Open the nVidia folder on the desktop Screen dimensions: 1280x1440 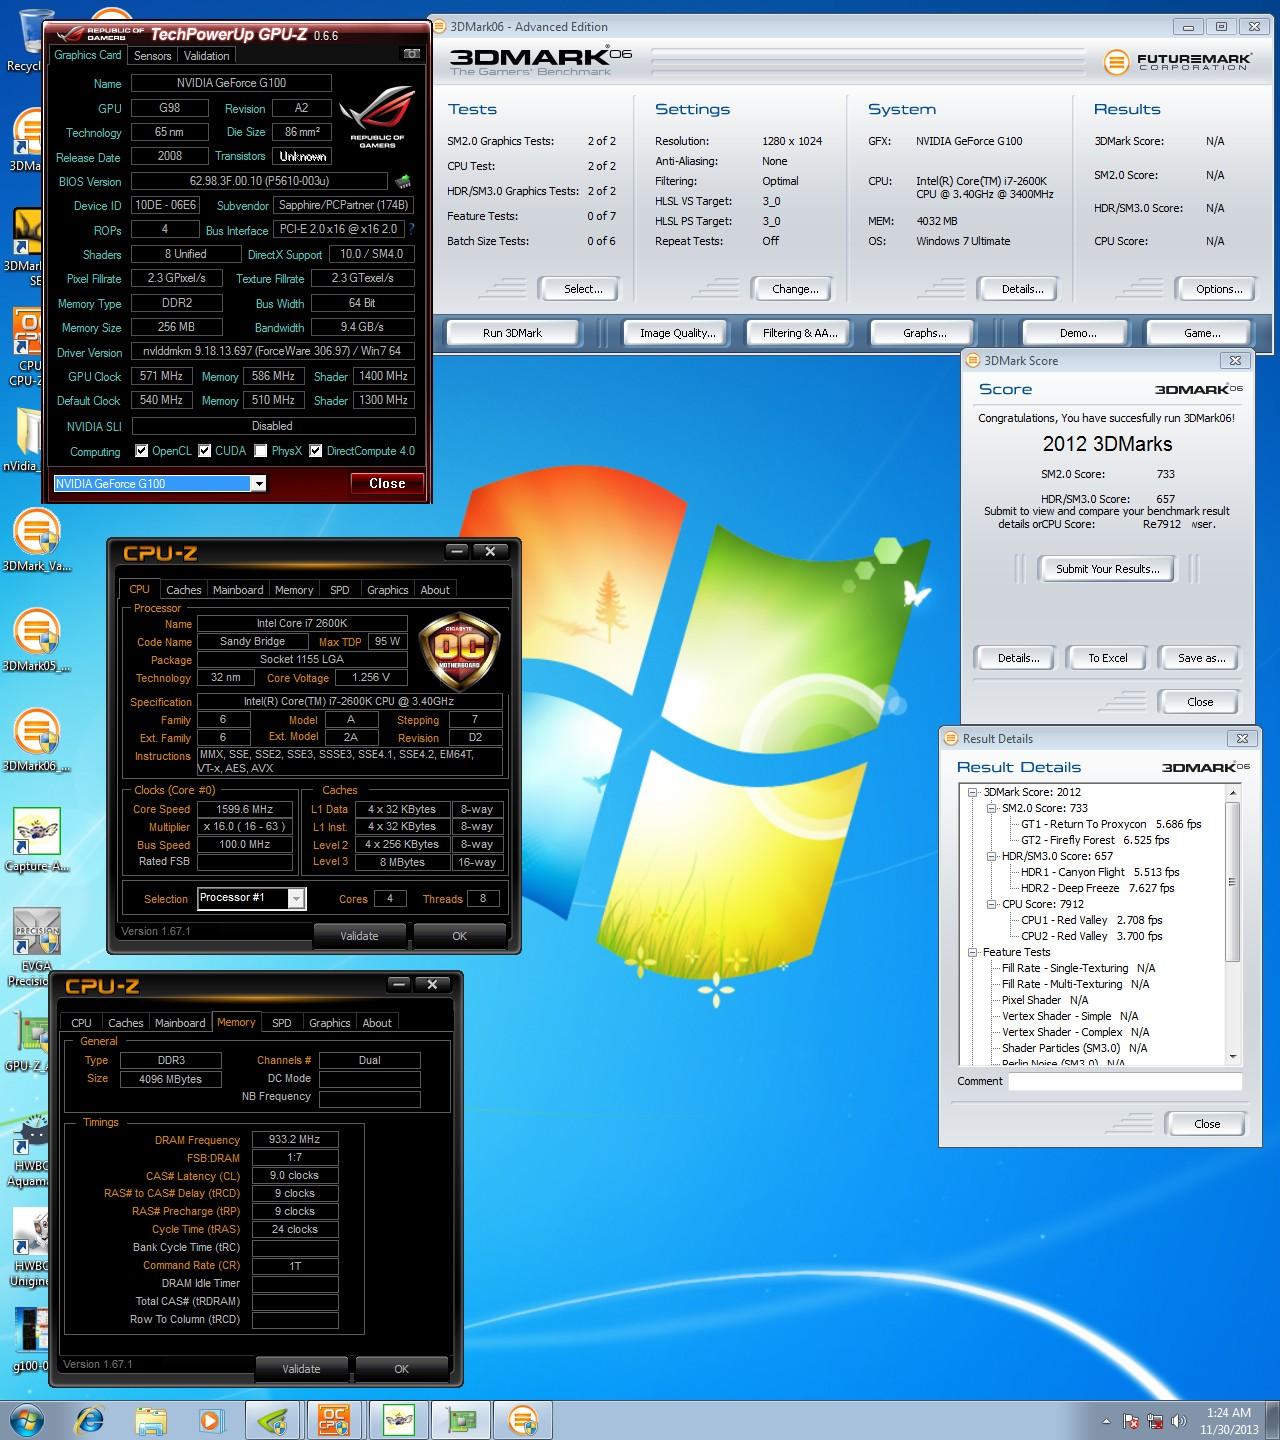27,440
